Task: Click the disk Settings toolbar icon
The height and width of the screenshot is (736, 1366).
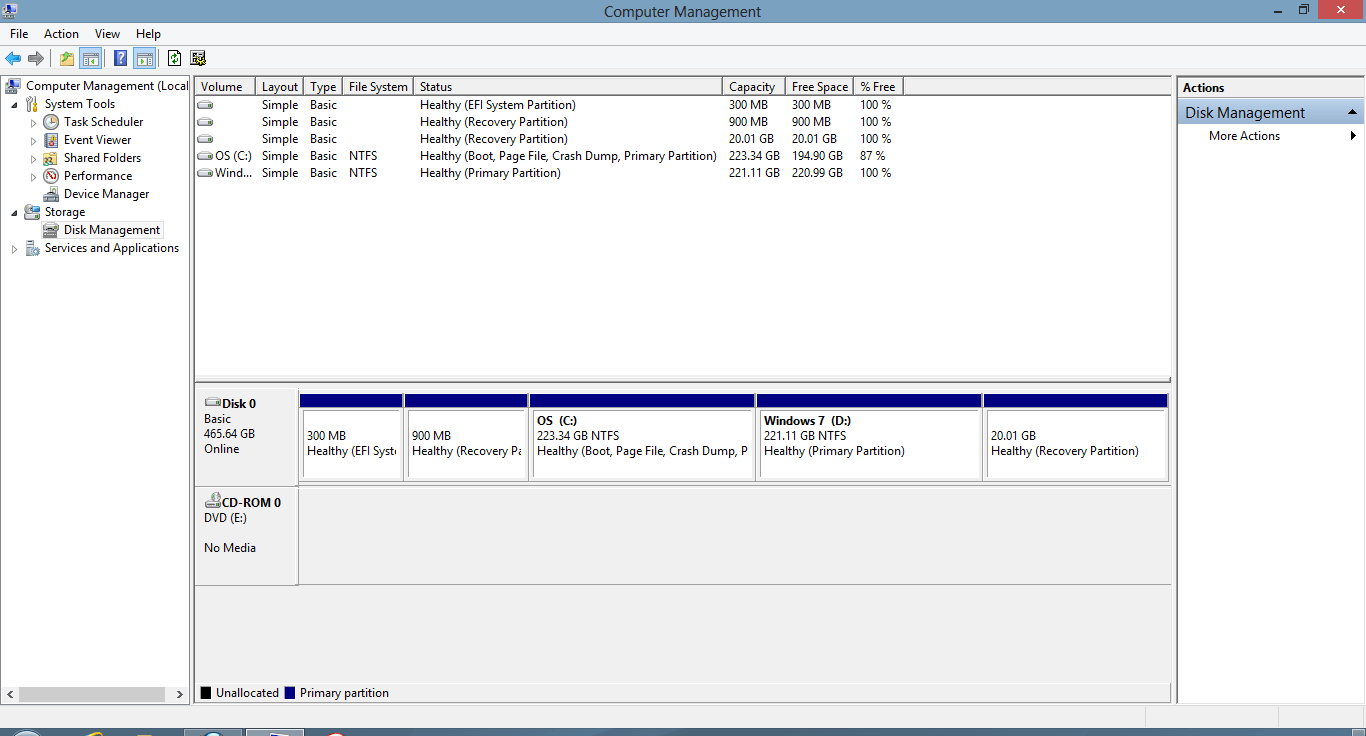Action: pyautogui.click(x=198, y=58)
